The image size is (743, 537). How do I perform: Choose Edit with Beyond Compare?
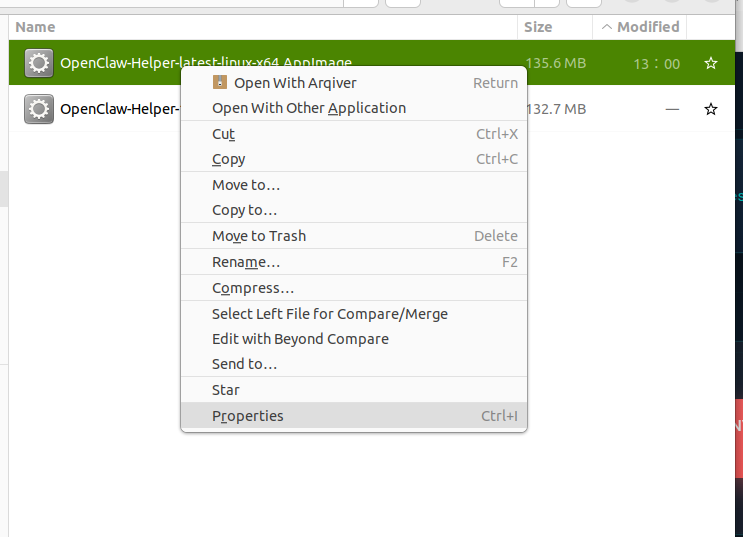point(300,339)
